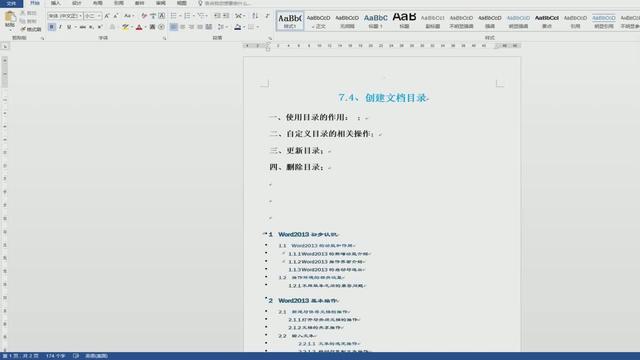Click the Sort A-Z icon
Image resolution: width=640 pixels, height=360 pixels.
255,16
